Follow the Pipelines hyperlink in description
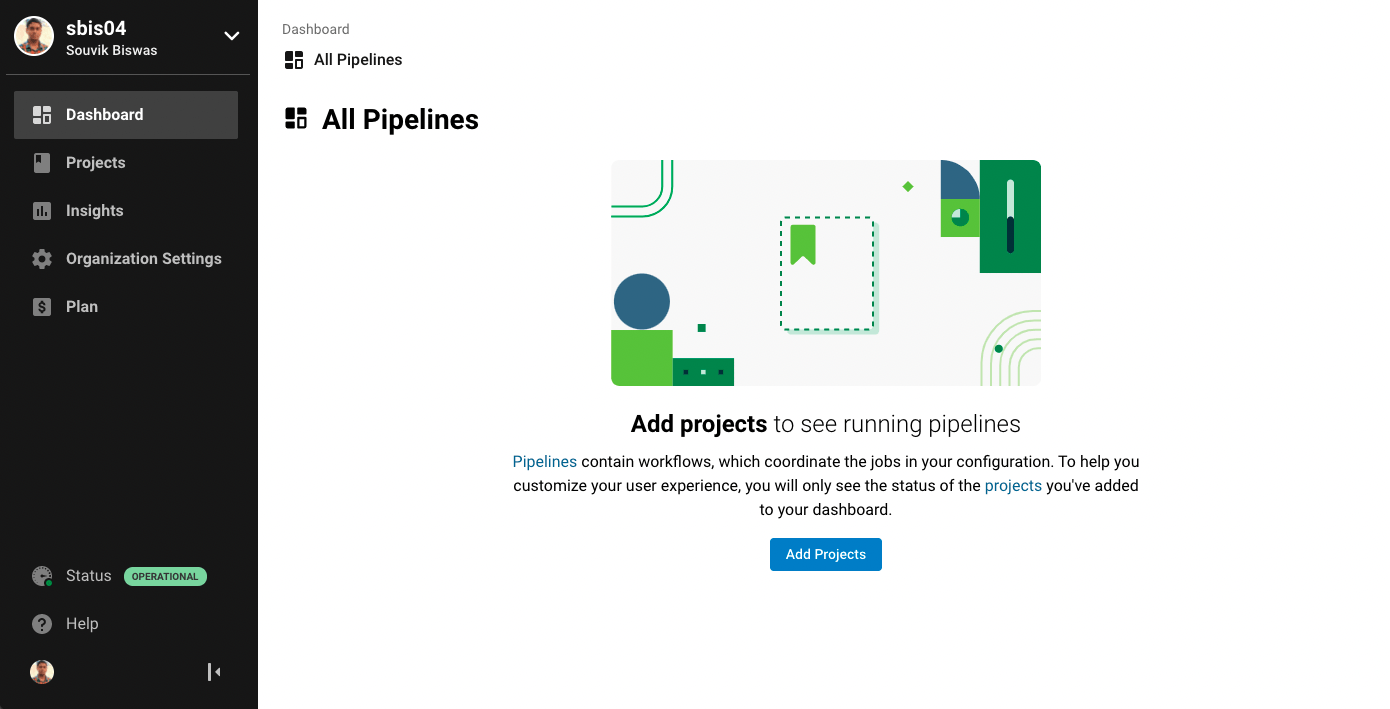 (x=545, y=462)
